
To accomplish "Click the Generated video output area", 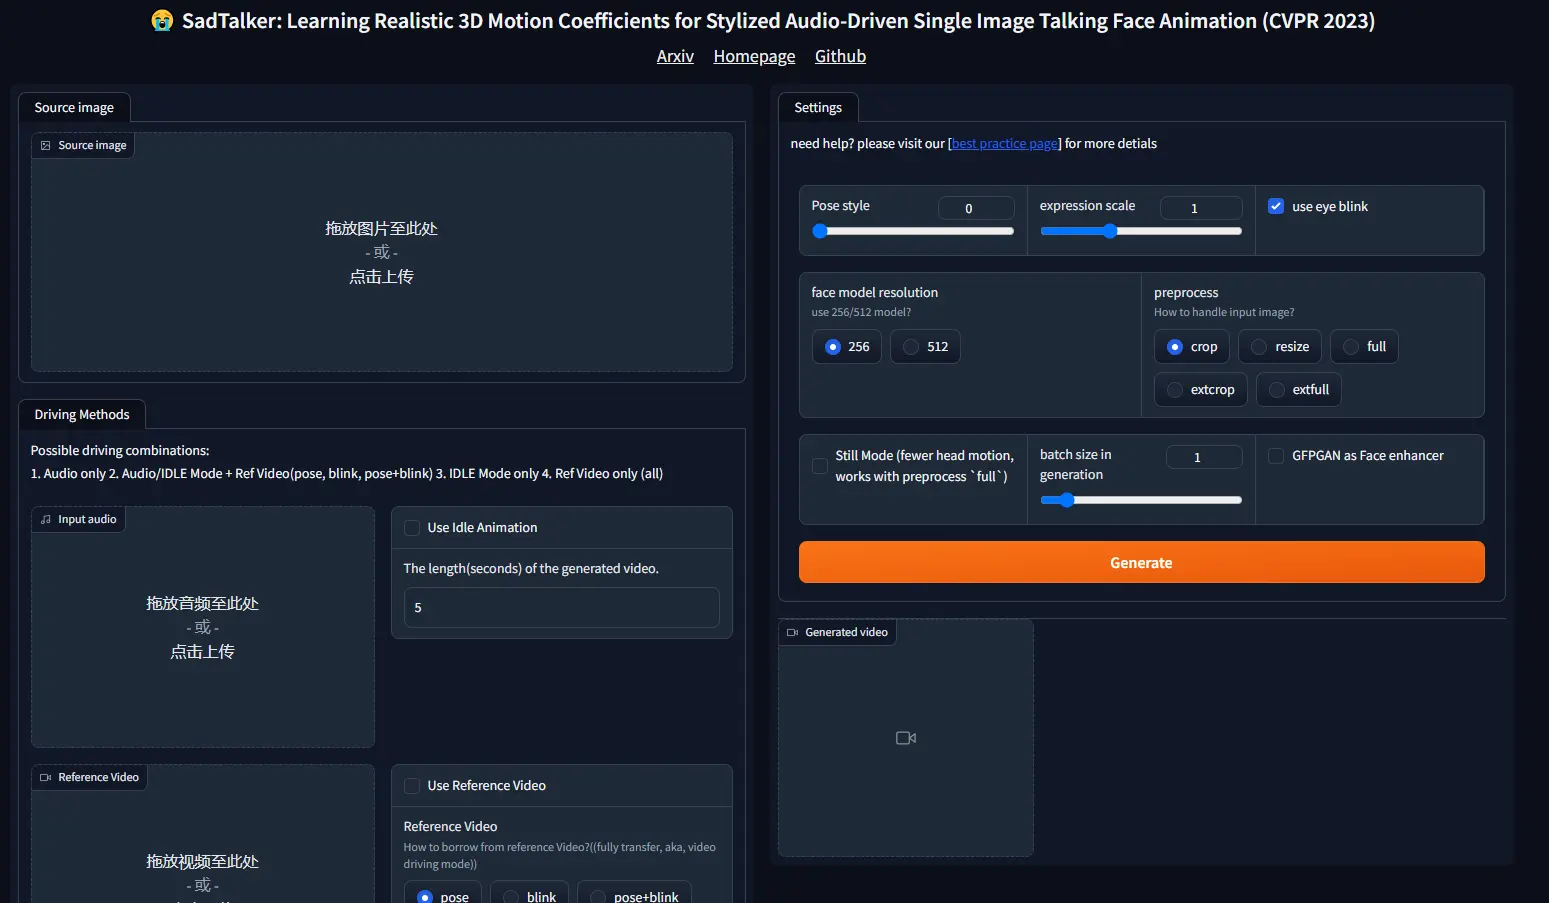I will (x=906, y=738).
